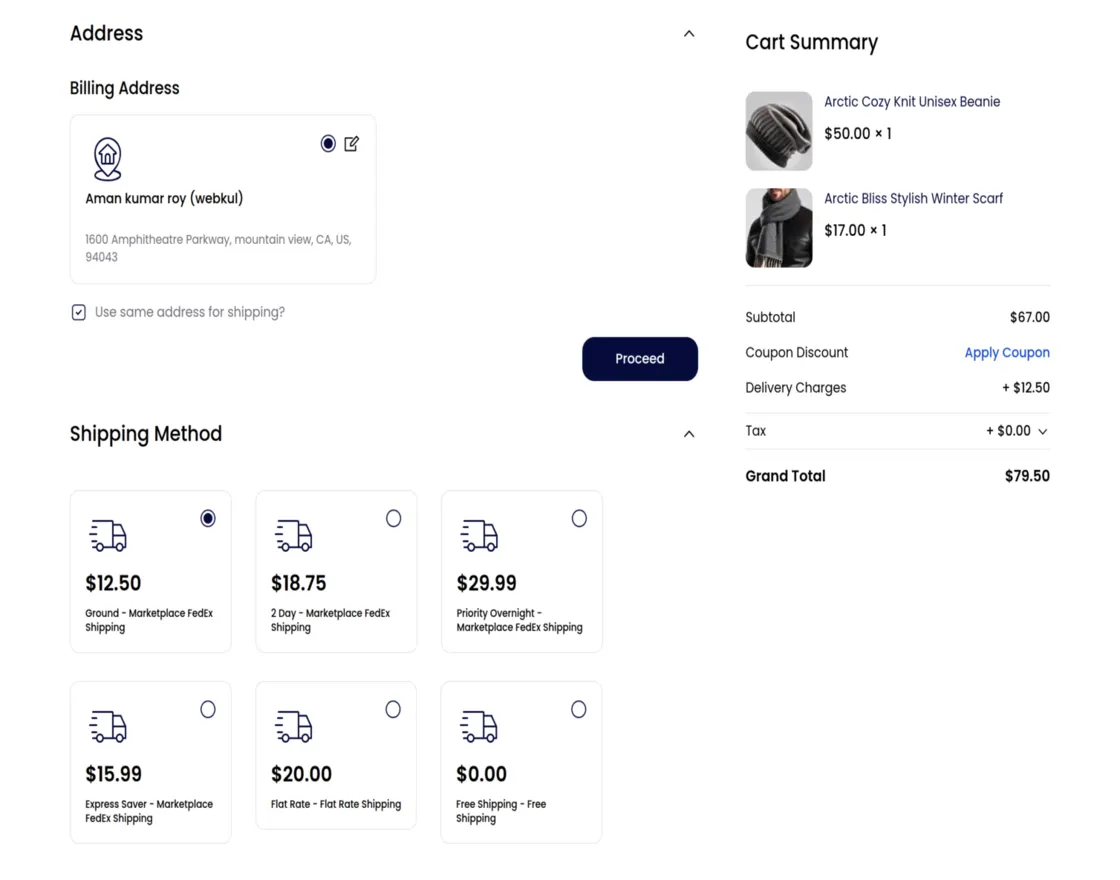Click the Shipping Method heading
This screenshot has height=880, width=1120.
146,434
